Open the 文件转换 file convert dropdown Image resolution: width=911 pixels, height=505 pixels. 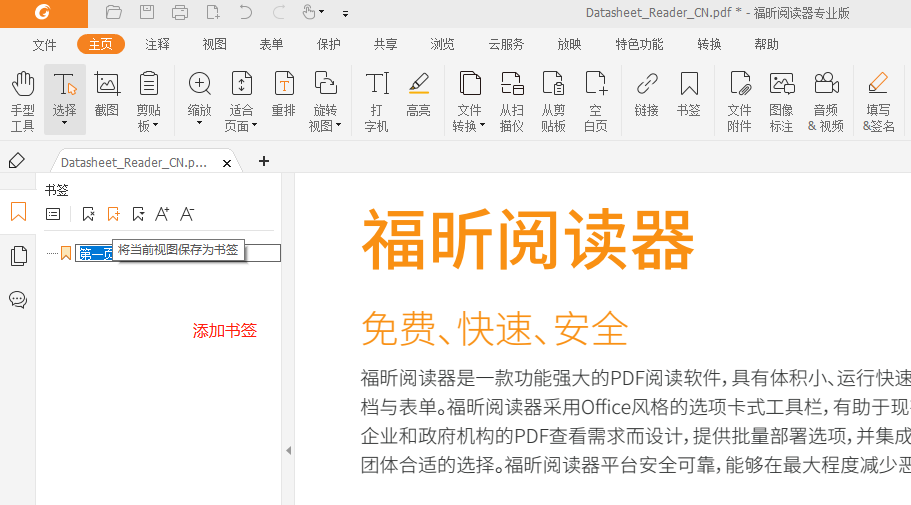point(469,101)
